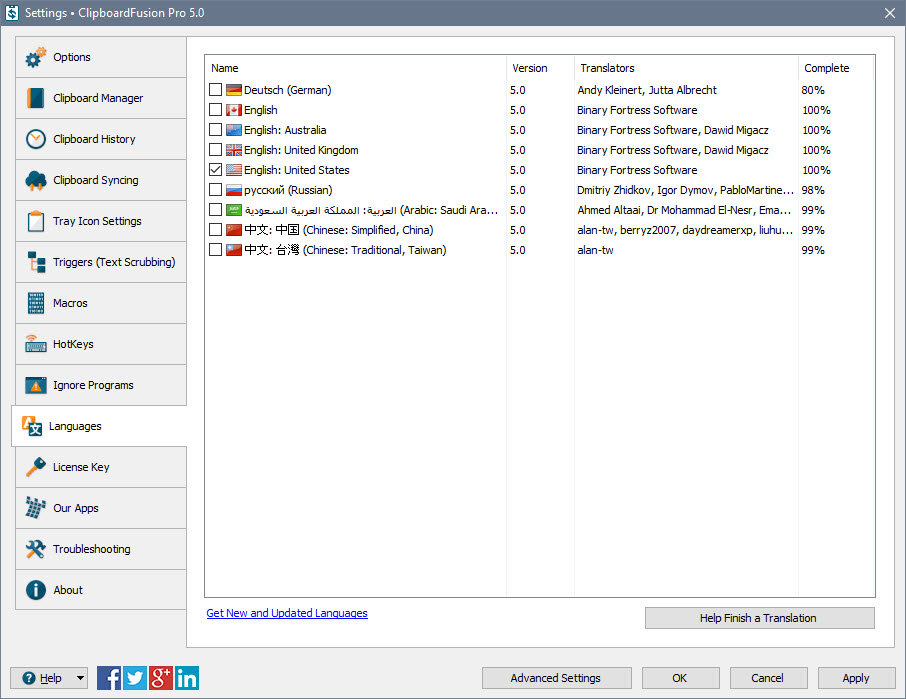Click the Cancel button
The image size is (906, 699).
click(768, 678)
